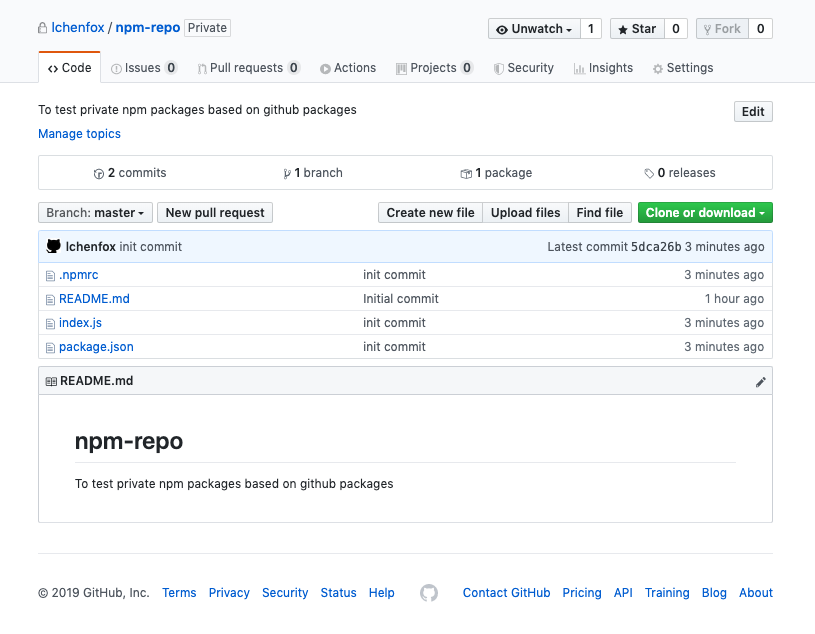Image resolution: width=815 pixels, height=634 pixels.
Task: Open latest commit hash 5dca26b
Action: point(656,247)
